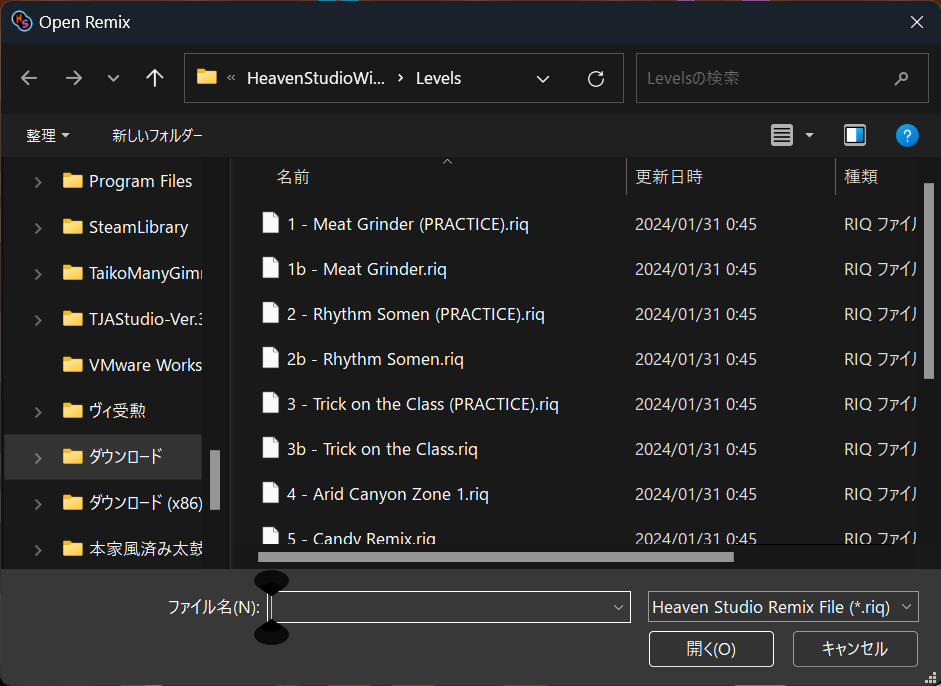The image size is (941, 686).
Task: Open the change view layout icon
Action: pyautogui.click(x=781, y=135)
